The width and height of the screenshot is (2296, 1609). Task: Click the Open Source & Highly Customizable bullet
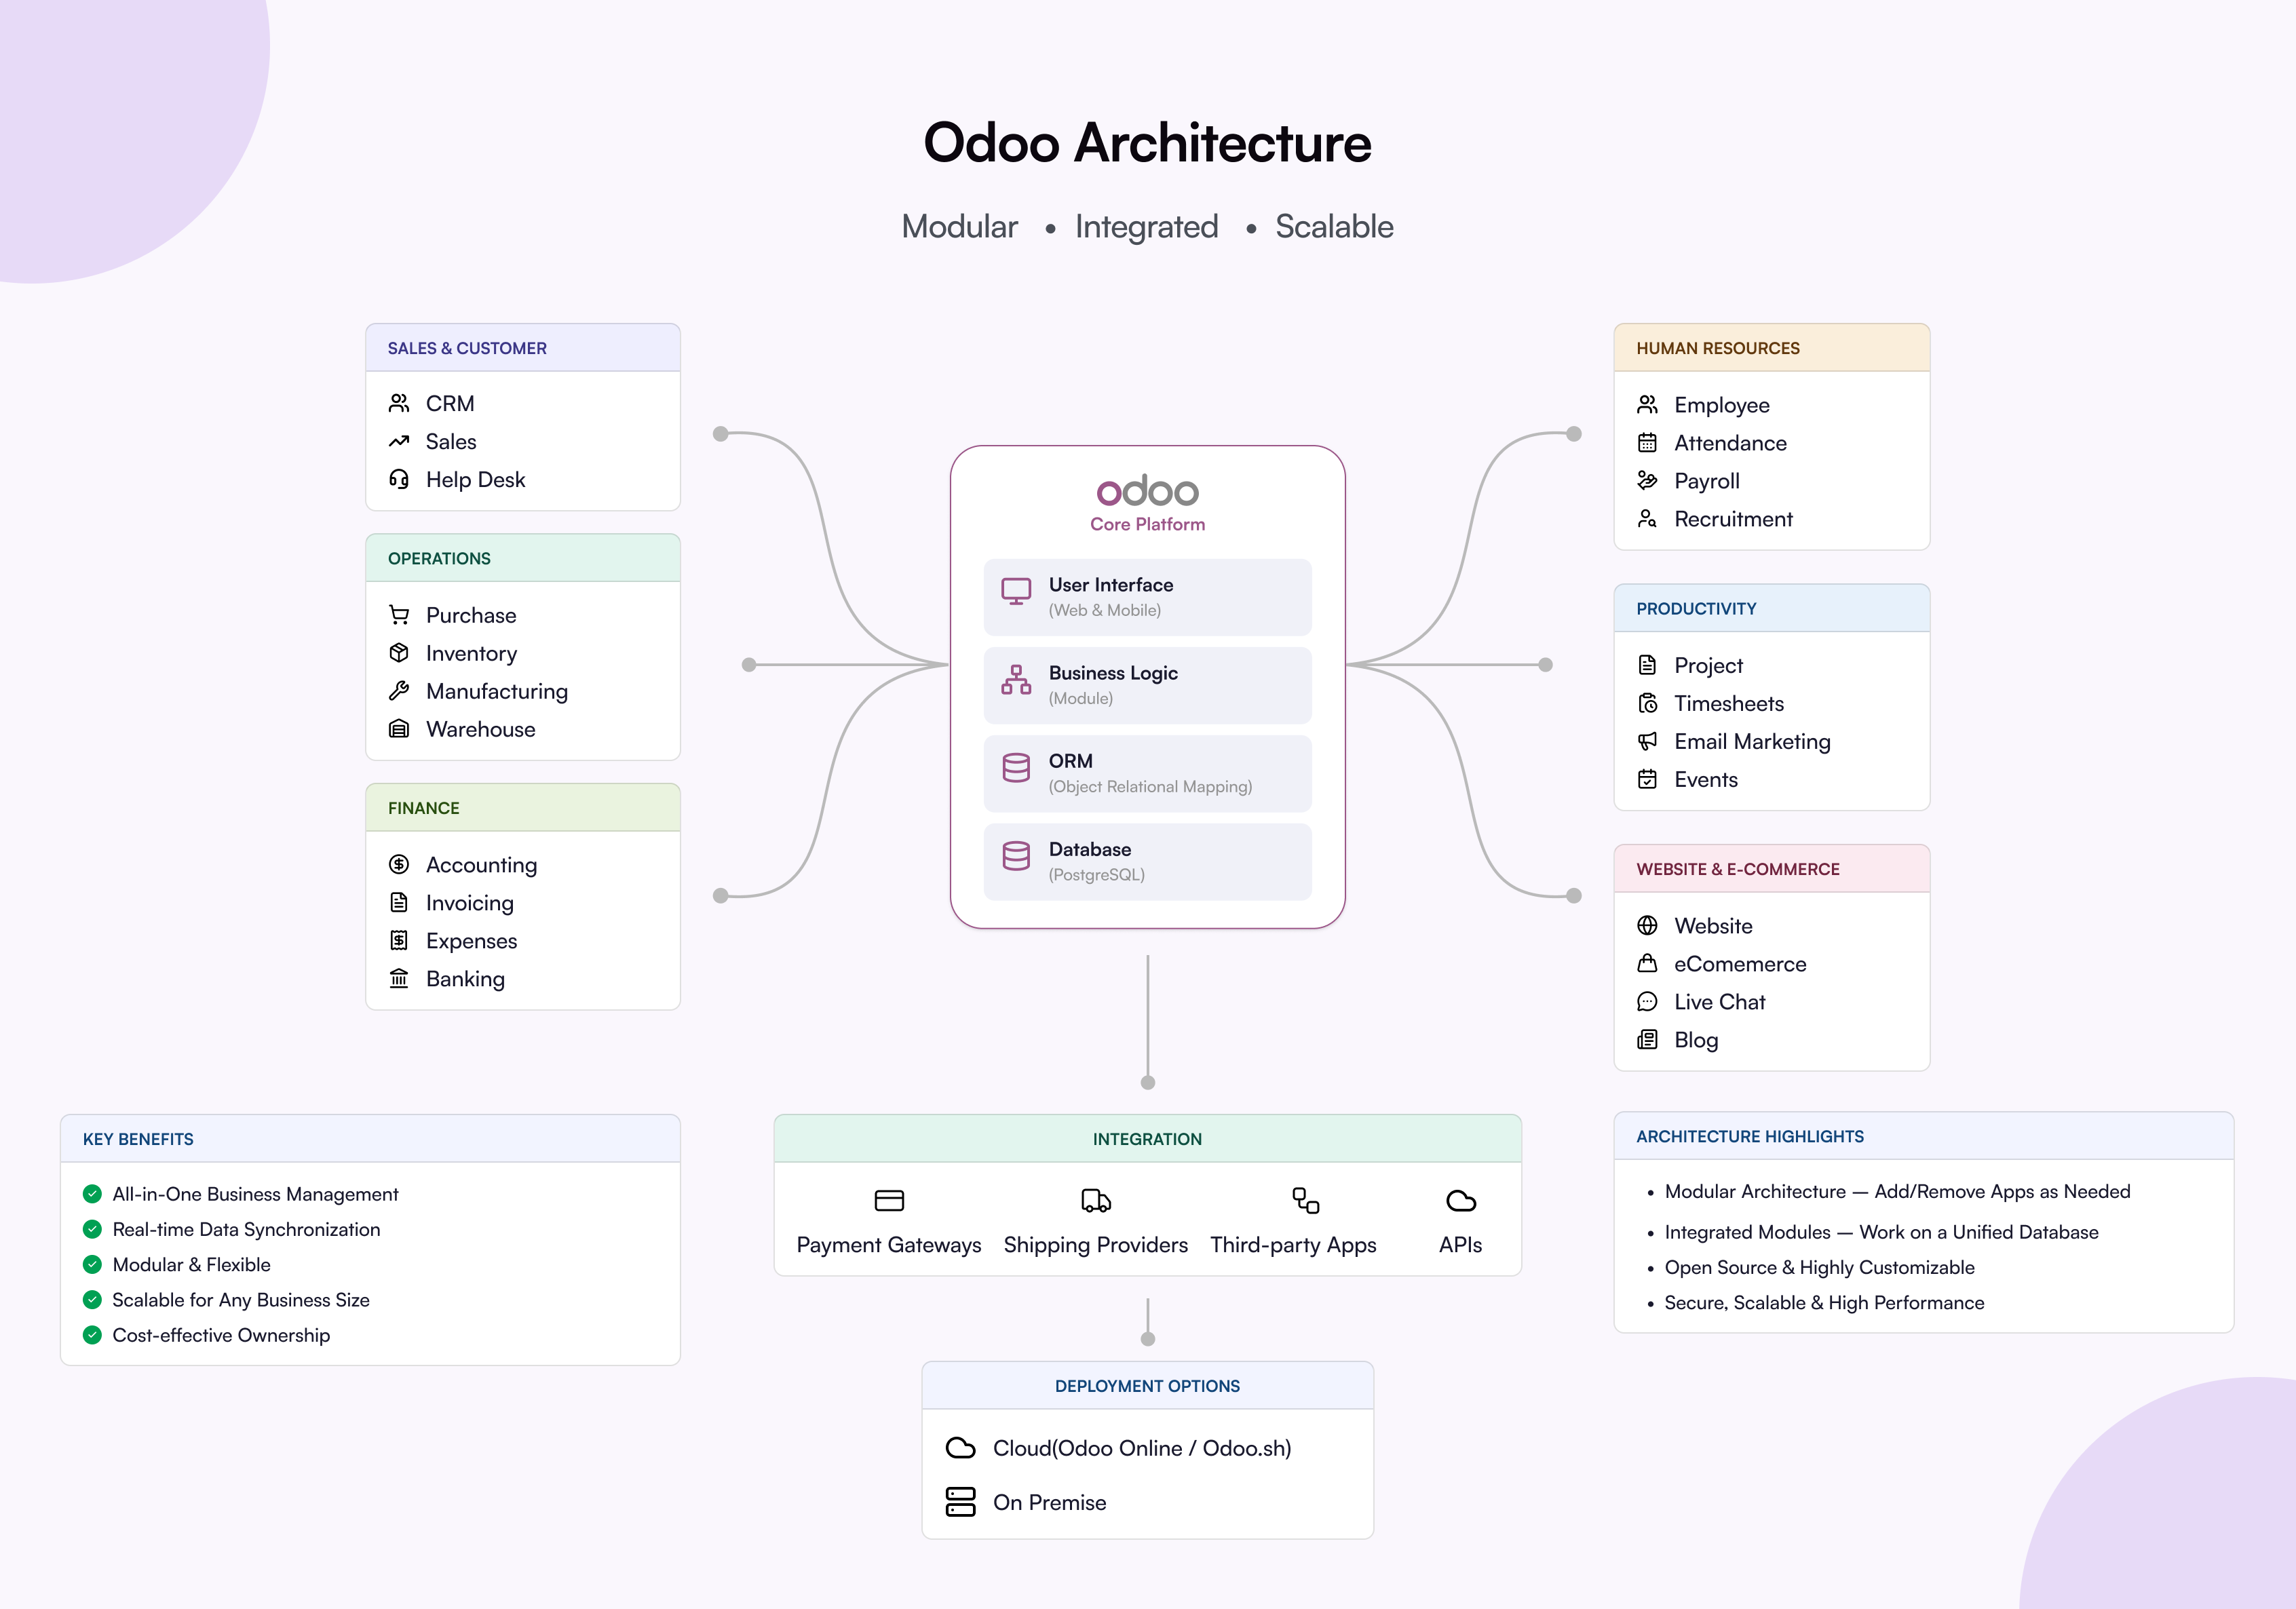[1819, 1267]
